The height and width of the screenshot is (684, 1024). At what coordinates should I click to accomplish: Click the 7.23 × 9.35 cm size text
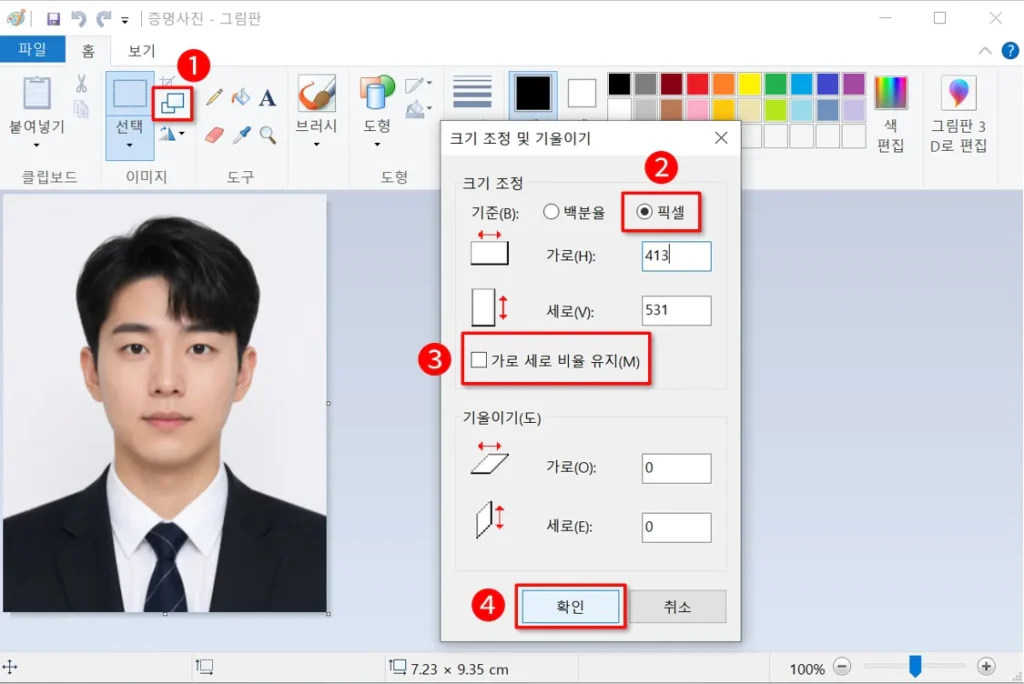459,669
